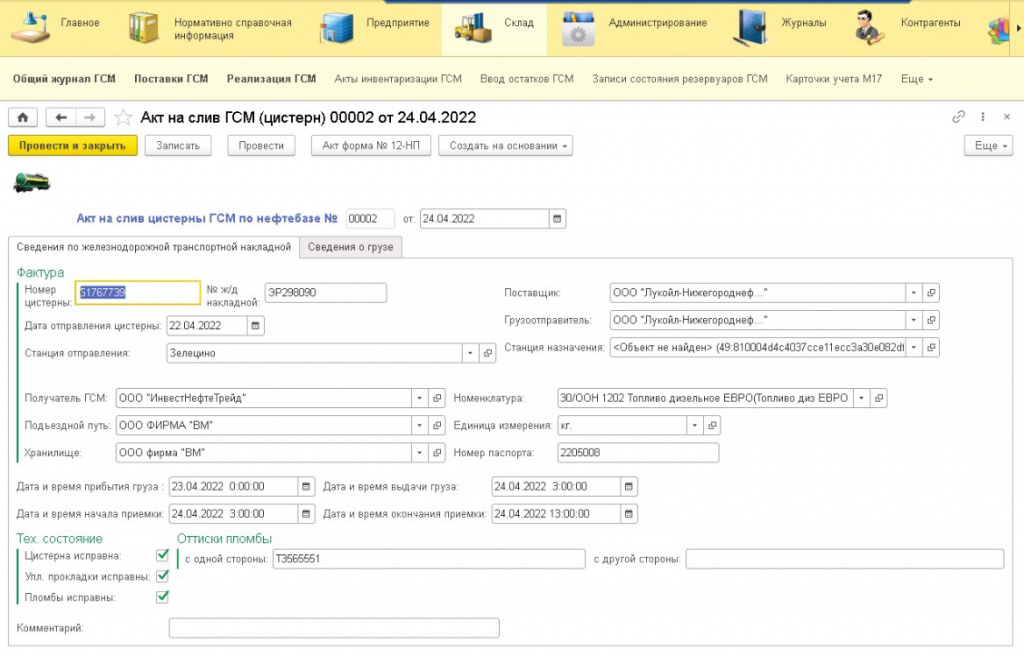
Task: Expand the Подъездной путь dropdown
Action: click(419, 425)
